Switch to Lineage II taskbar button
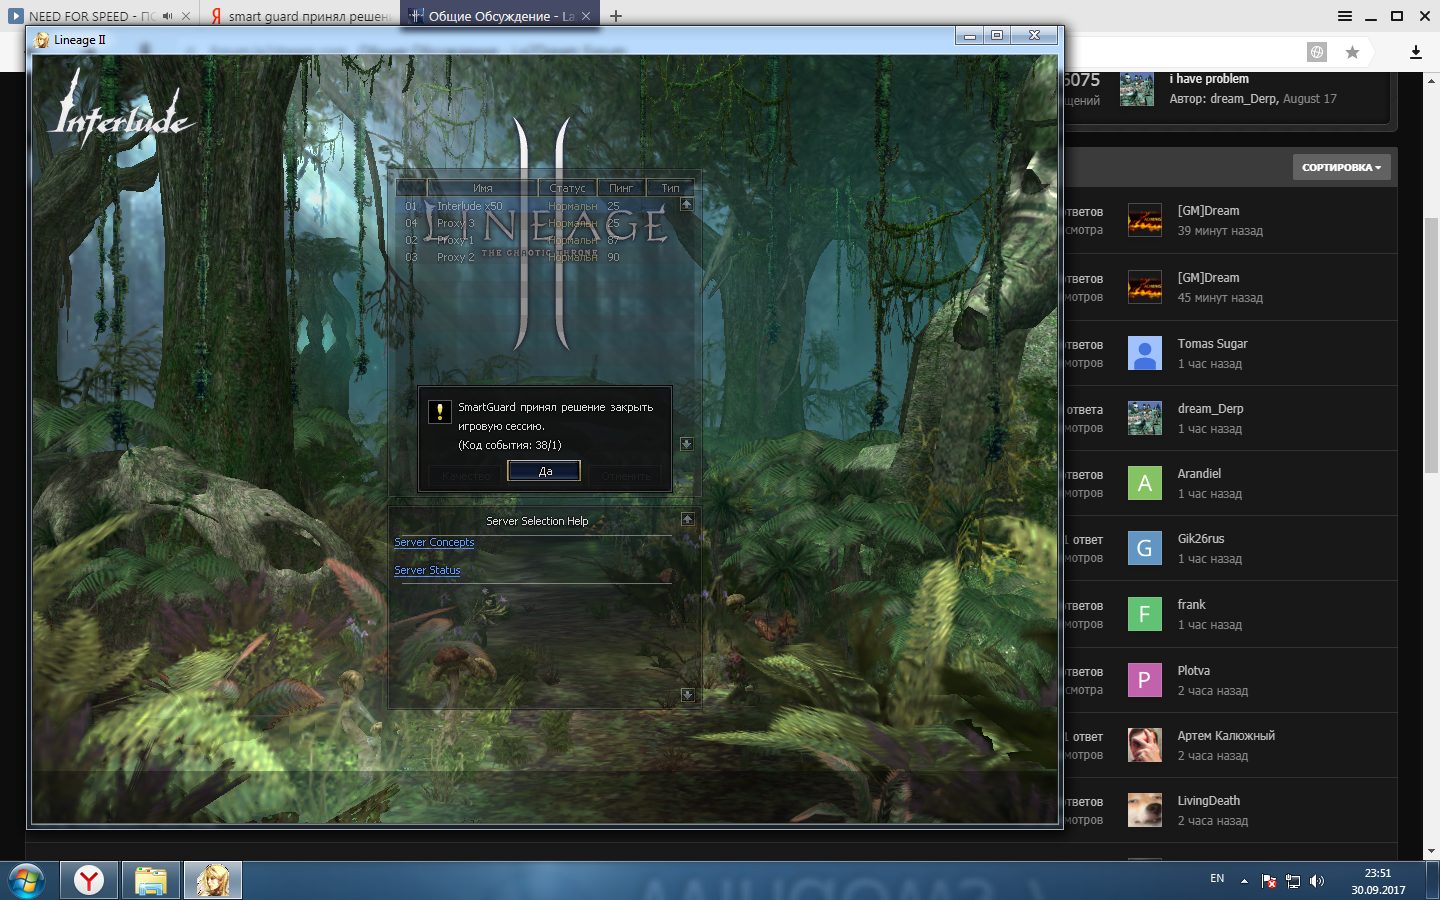 [213, 881]
